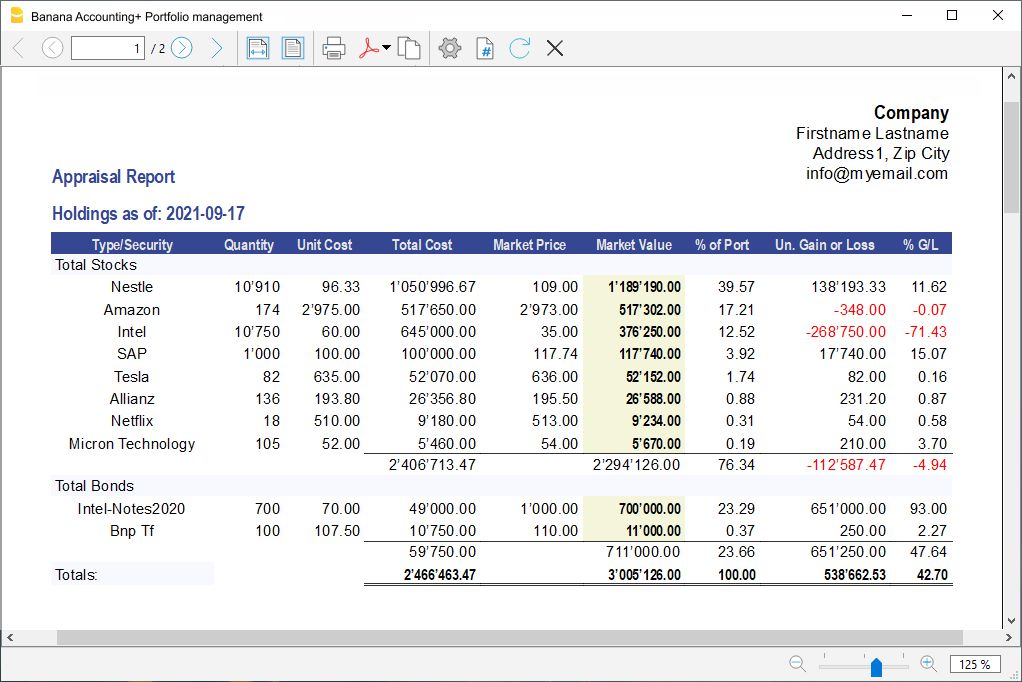Click horizontal scrollbar right arrow

[x=1008, y=637]
